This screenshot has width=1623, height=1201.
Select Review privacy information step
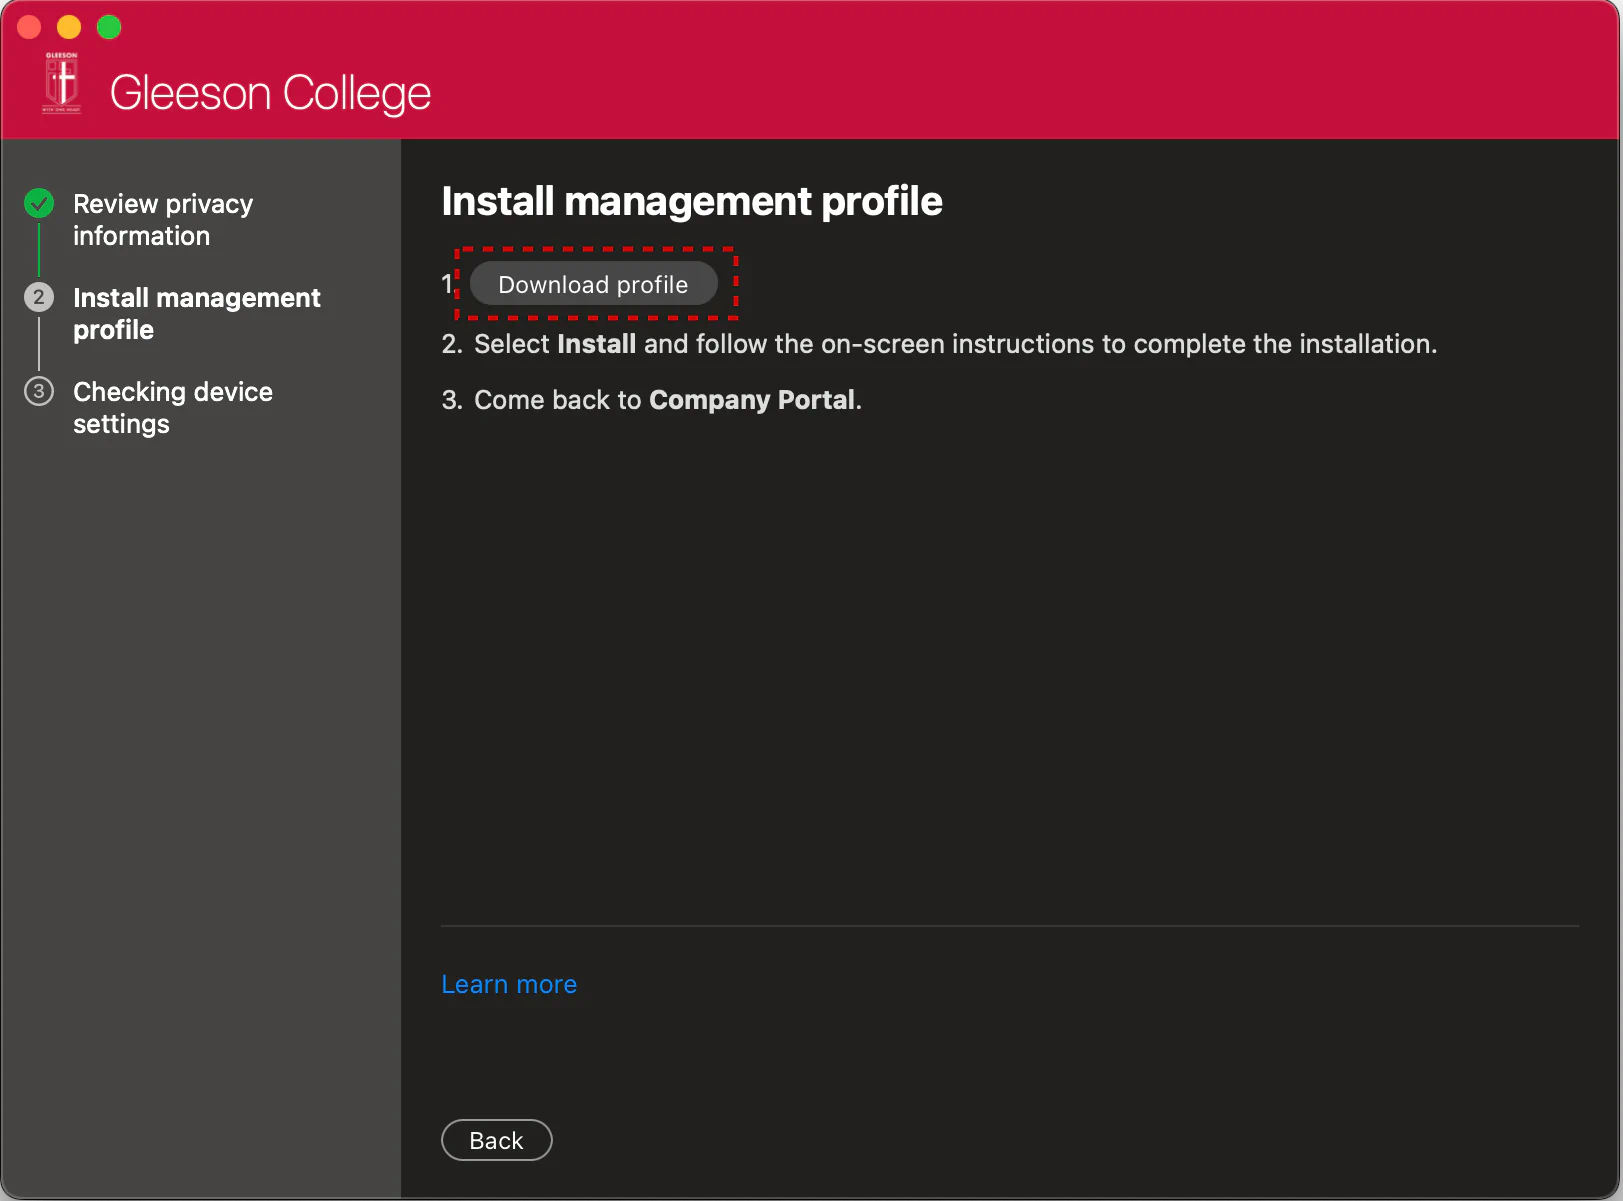pyautogui.click(x=163, y=219)
